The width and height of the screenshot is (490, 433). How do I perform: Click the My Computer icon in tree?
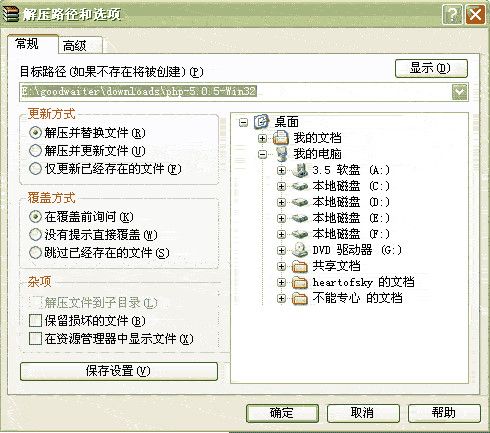point(281,154)
